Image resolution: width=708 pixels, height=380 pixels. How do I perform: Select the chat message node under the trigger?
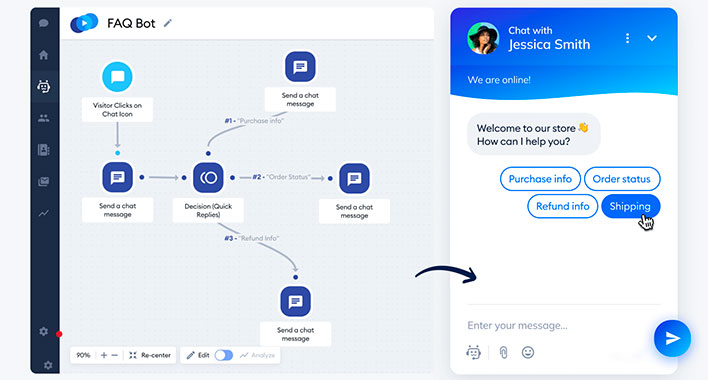tap(117, 177)
